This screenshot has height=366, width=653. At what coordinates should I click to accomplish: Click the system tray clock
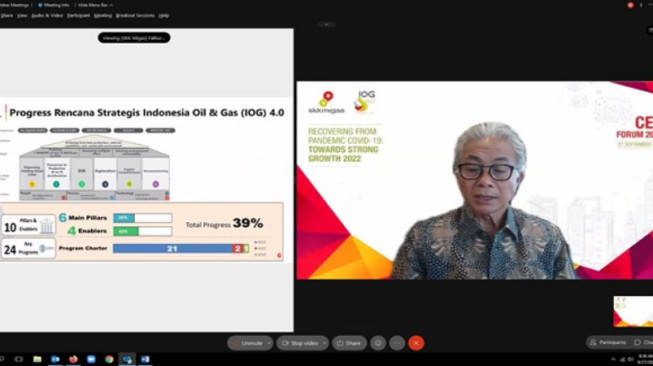click(645, 359)
